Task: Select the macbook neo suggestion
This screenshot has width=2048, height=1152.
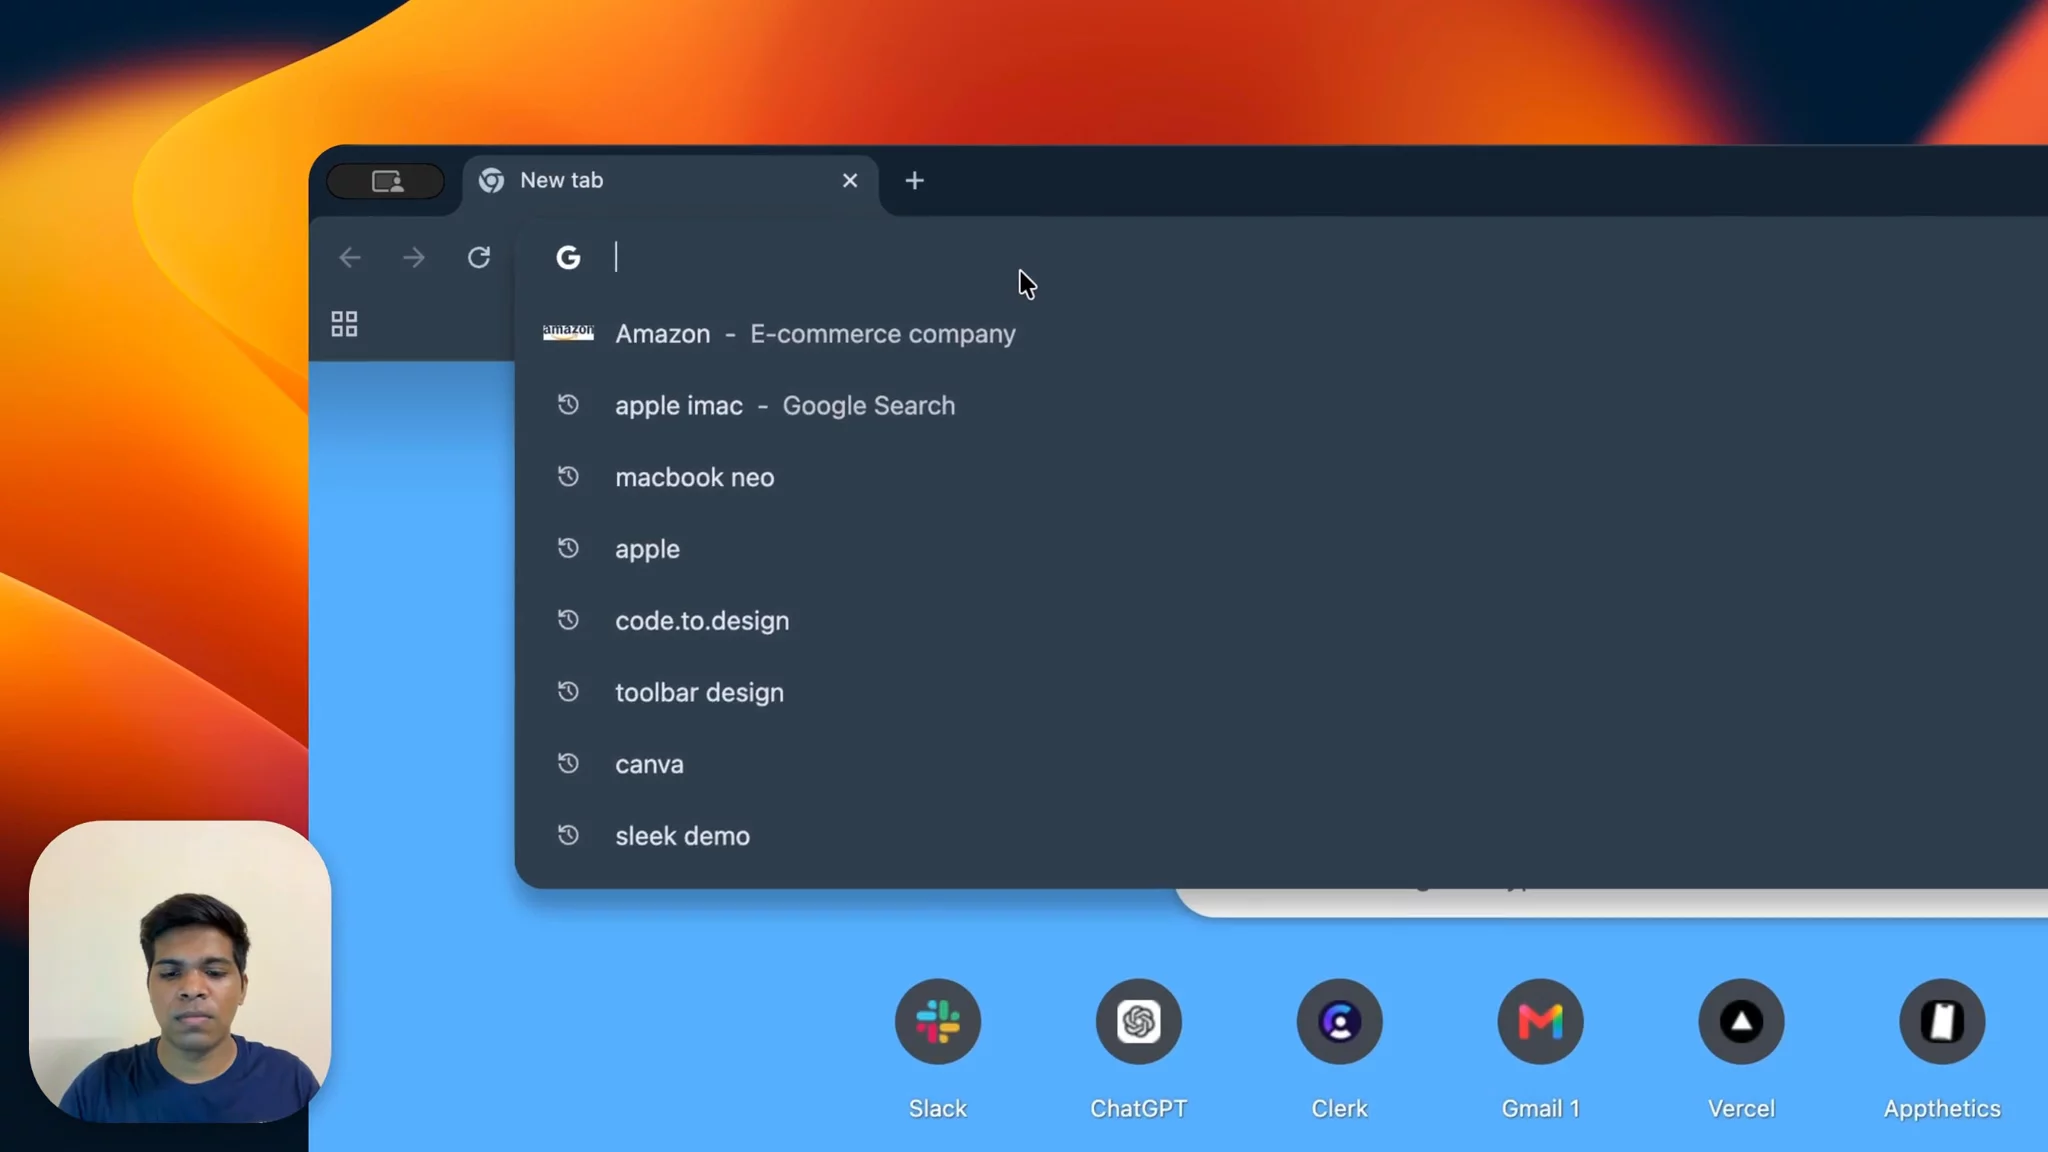Action: click(1281, 478)
